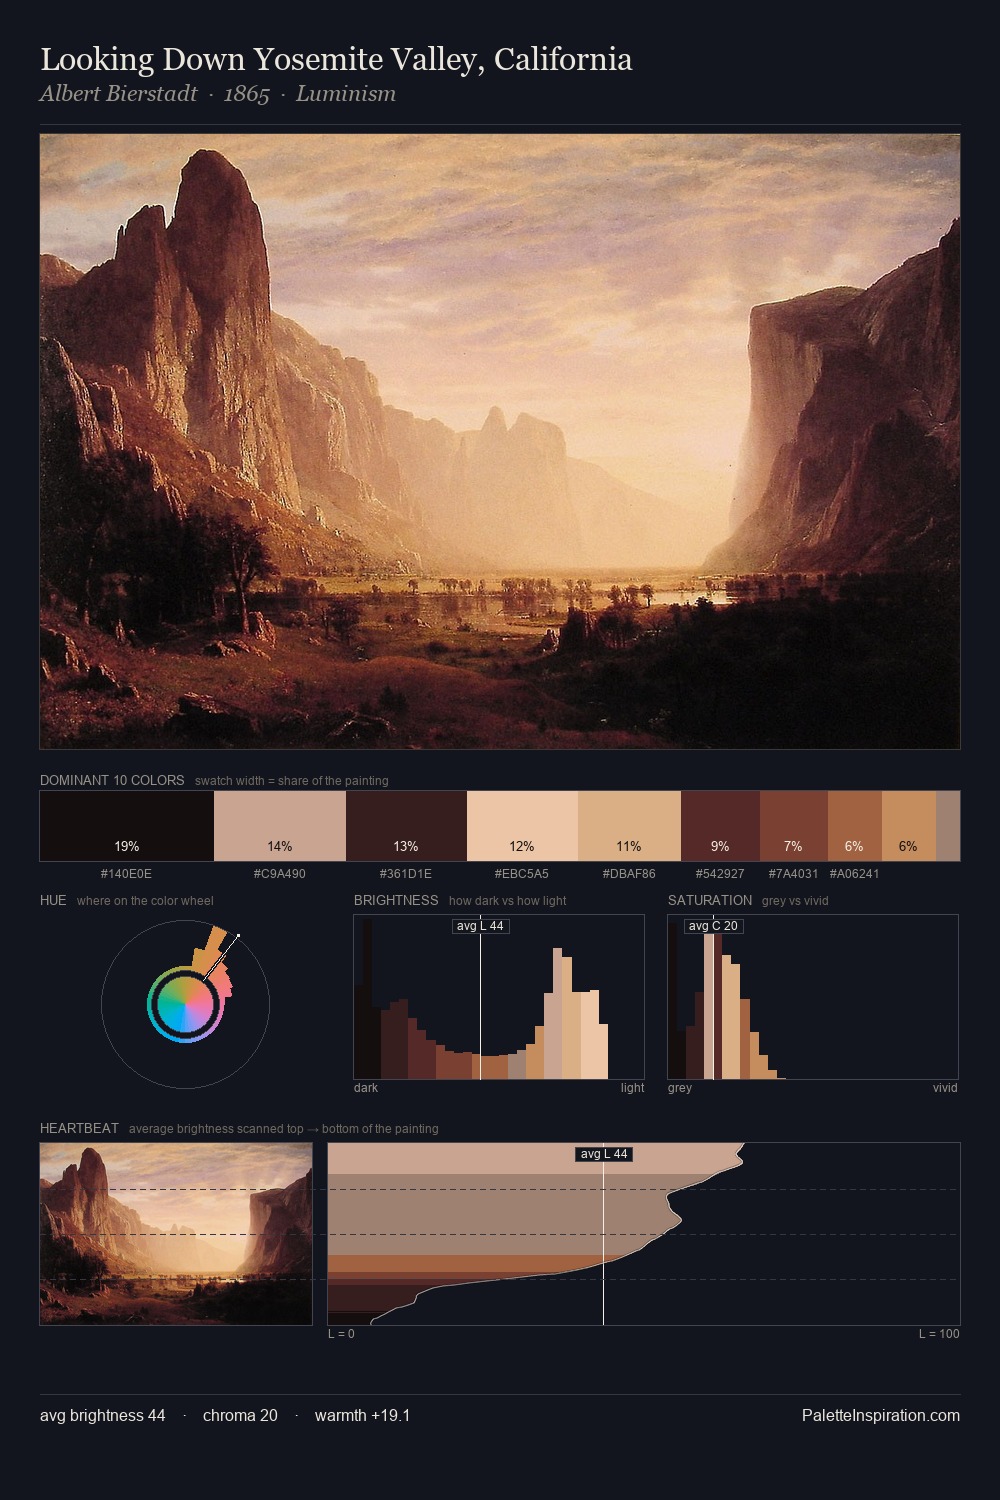Click the saturation histogram chart
1000x1500 pixels.
tap(813, 997)
